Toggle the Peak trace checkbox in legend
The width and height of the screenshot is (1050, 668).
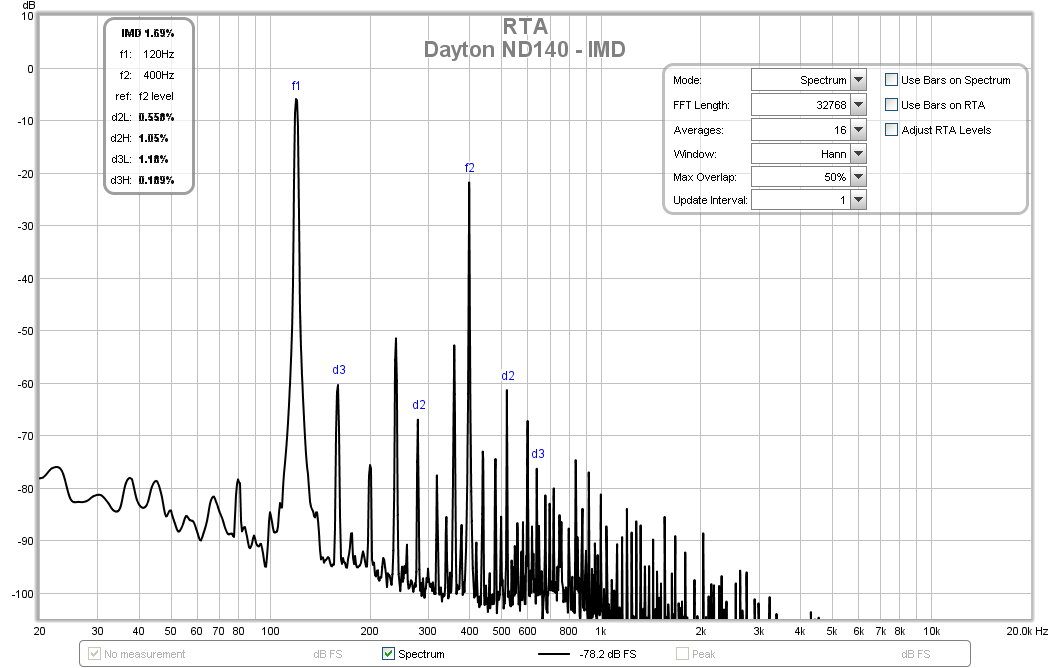[682, 654]
